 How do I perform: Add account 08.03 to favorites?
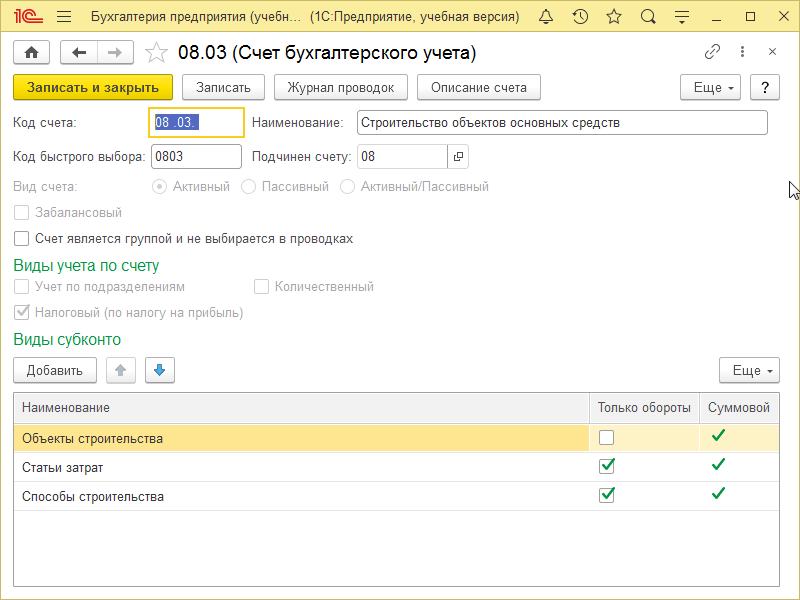click(156, 53)
